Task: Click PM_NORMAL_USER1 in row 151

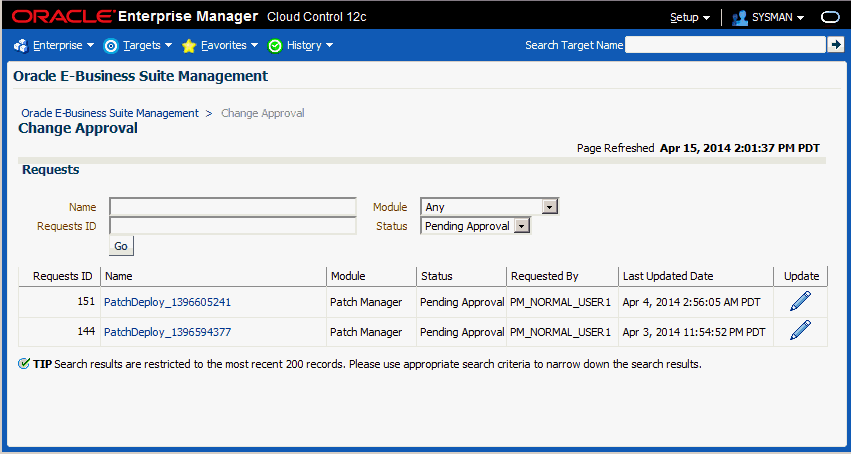Action: click(x=560, y=302)
